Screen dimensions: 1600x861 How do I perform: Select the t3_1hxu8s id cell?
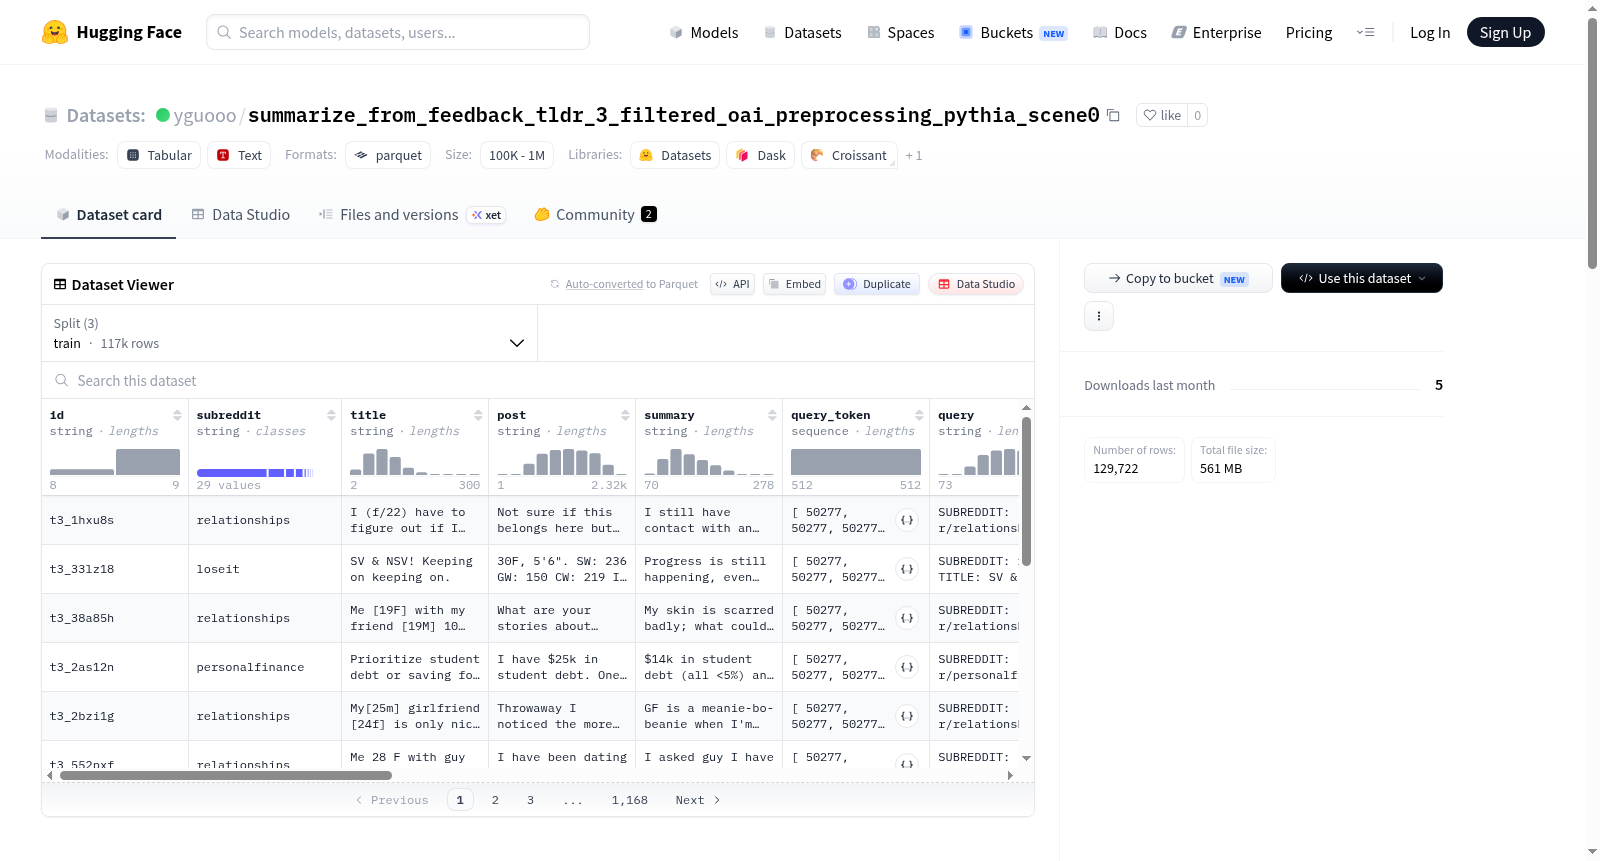click(x=115, y=520)
